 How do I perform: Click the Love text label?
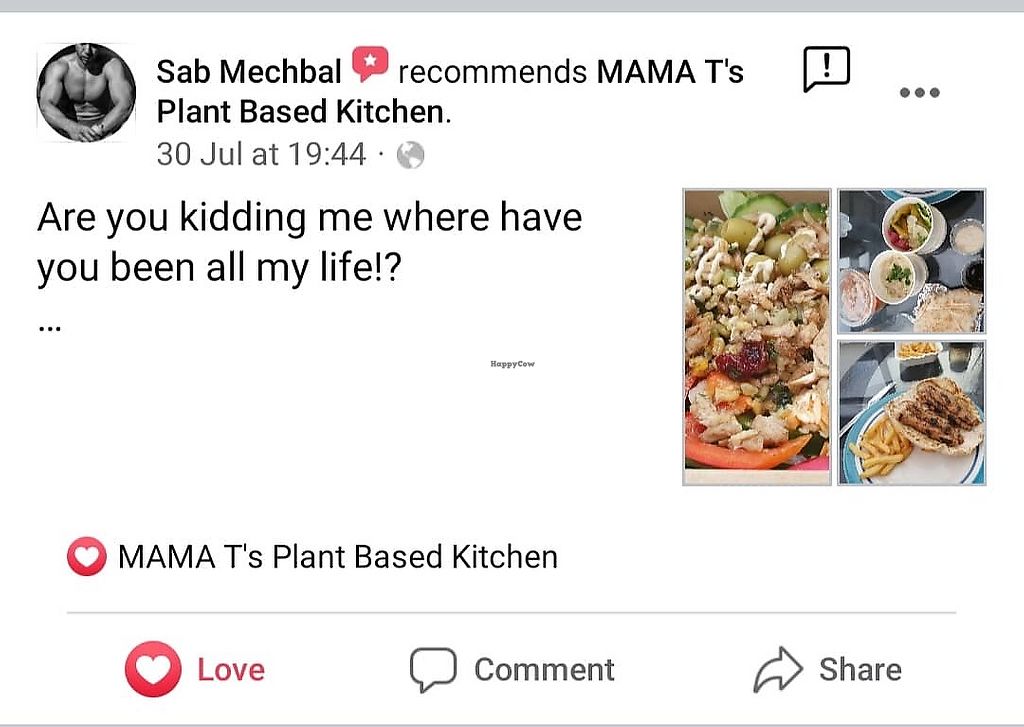[231, 669]
